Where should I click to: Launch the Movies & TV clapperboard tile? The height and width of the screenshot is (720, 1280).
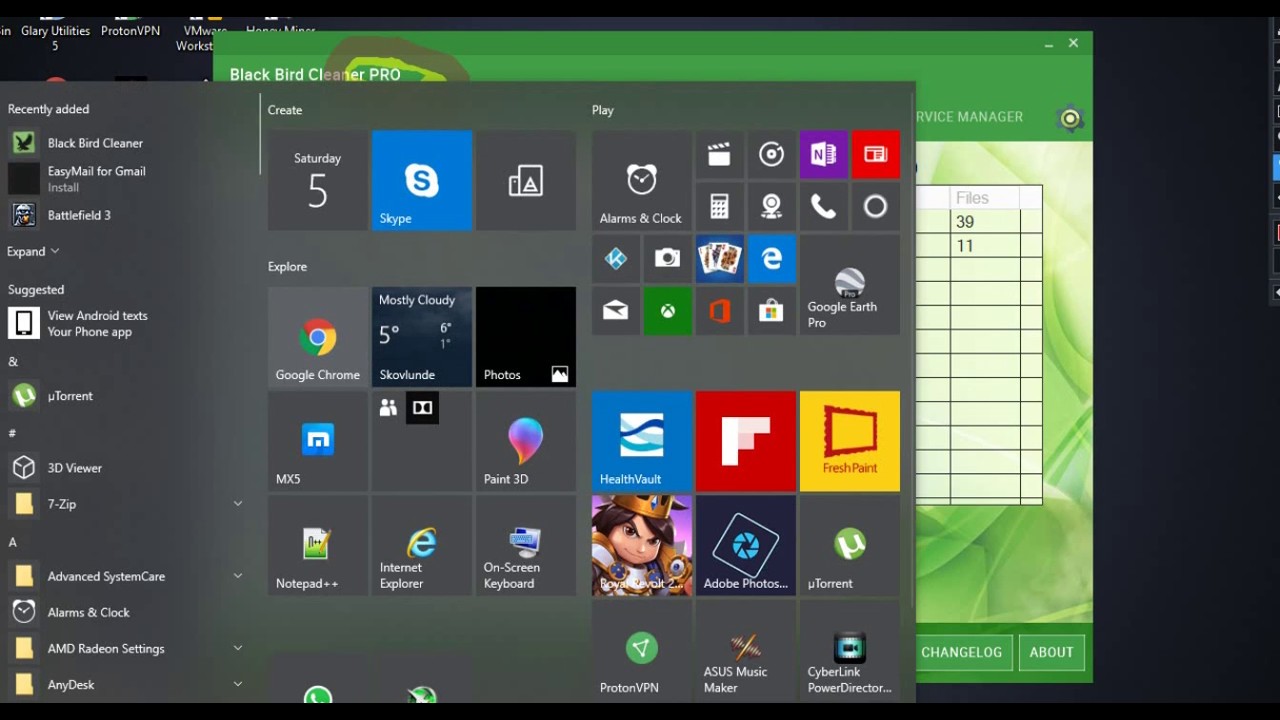[x=719, y=154]
